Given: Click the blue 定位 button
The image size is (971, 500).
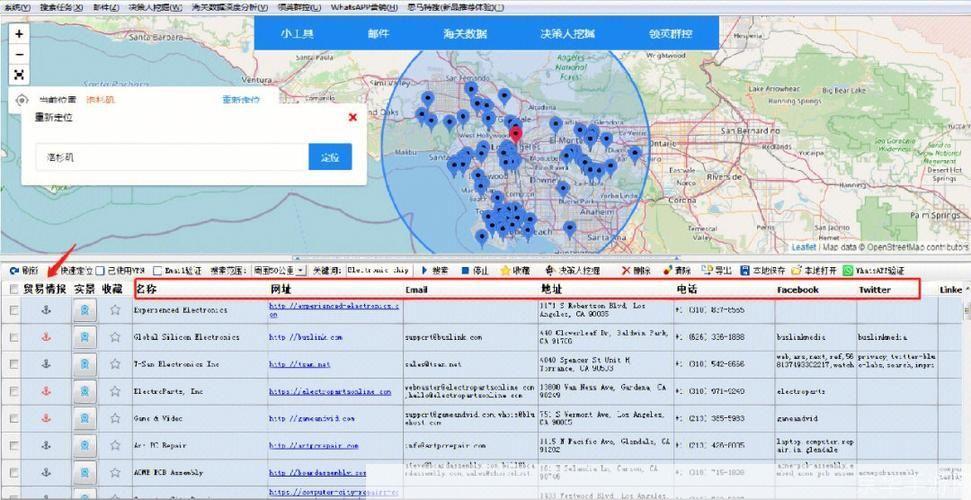Looking at the screenshot, I should (330, 157).
